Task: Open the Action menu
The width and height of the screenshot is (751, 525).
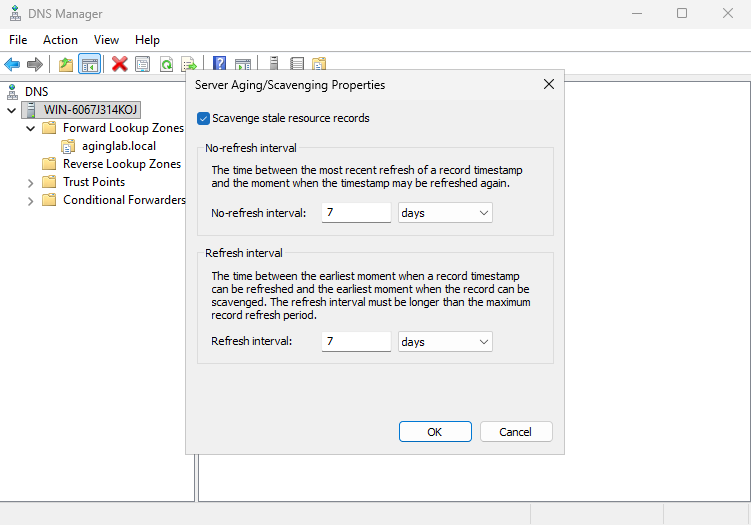Action: click(60, 40)
